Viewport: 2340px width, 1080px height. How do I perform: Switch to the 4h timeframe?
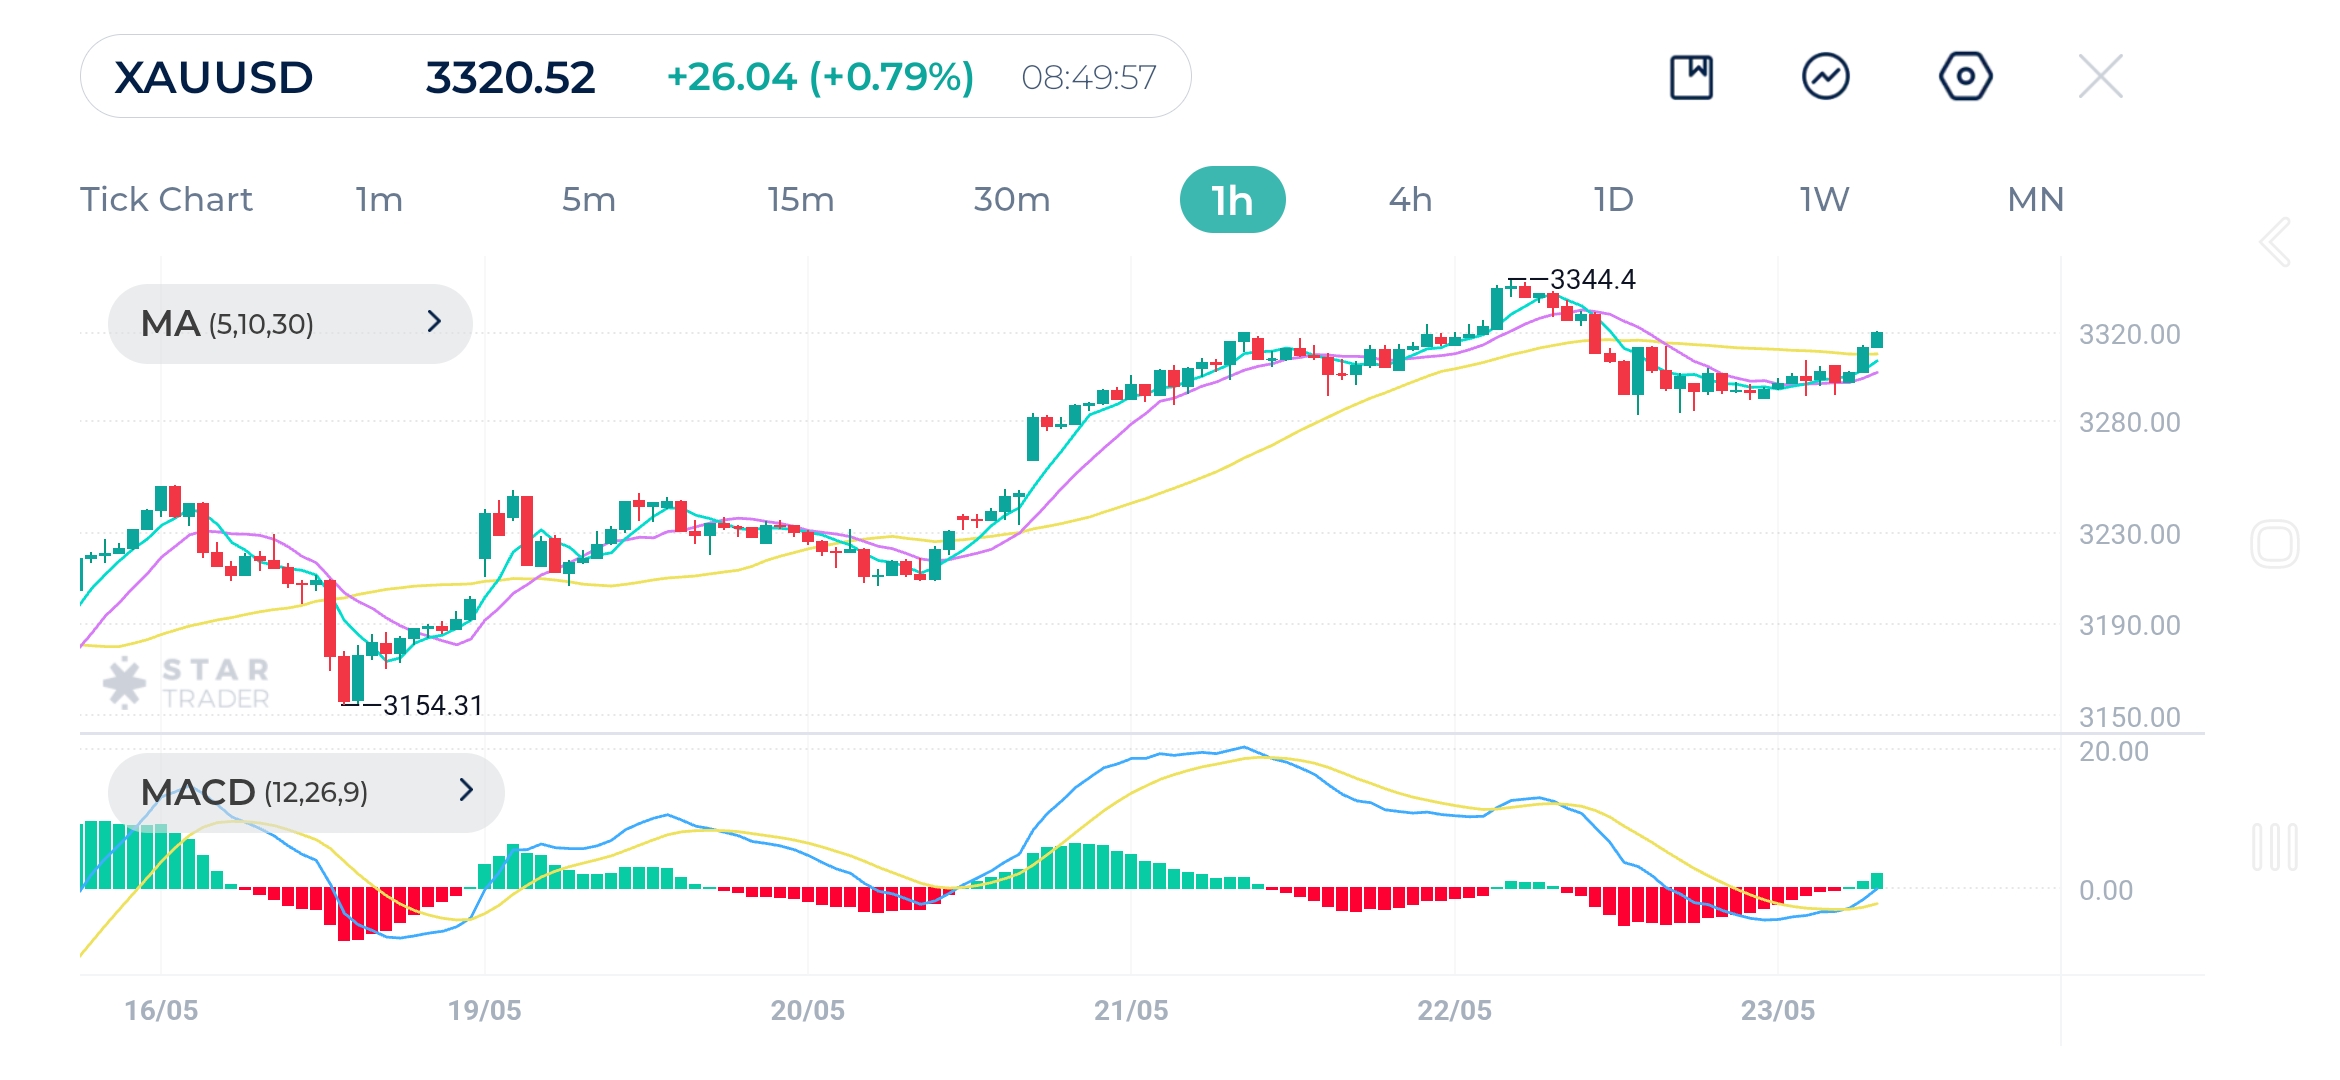1411,199
